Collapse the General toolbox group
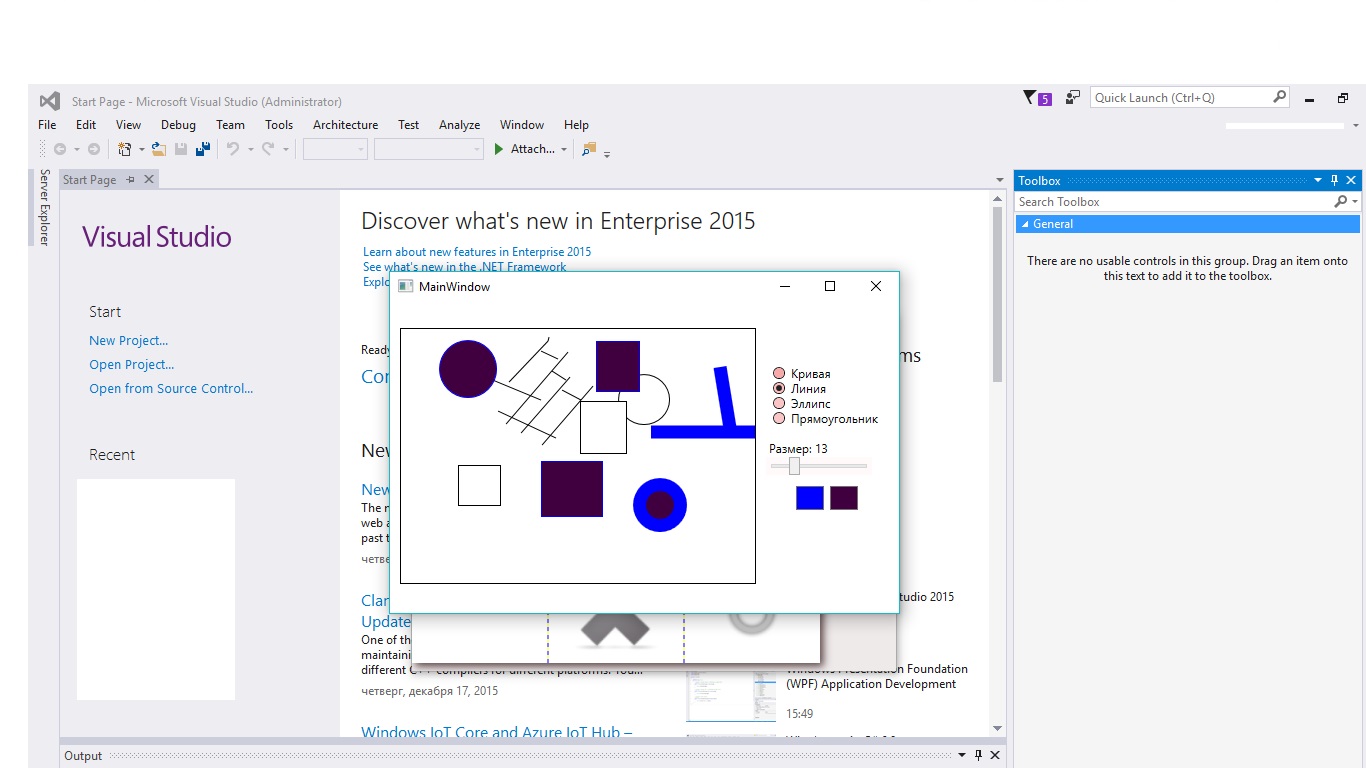This screenshot has height=768, width=1366. coord(1025,224)
